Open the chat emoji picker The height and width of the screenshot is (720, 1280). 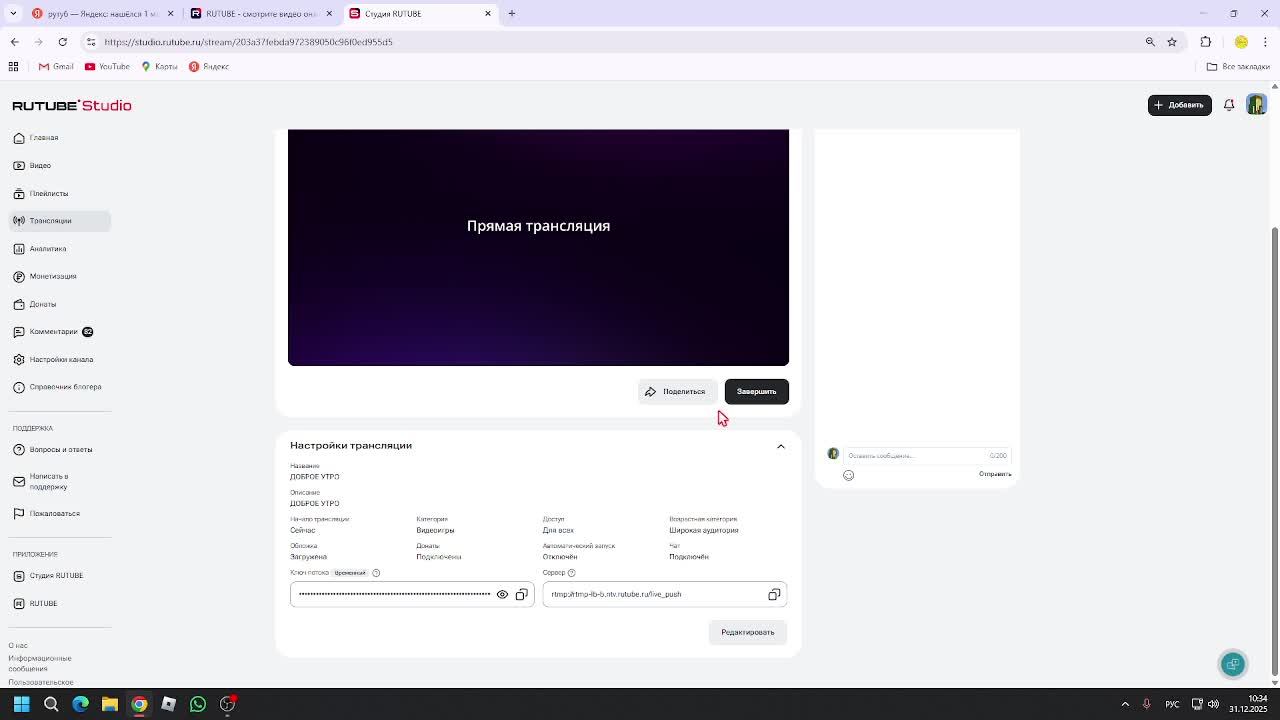(848, 476)
